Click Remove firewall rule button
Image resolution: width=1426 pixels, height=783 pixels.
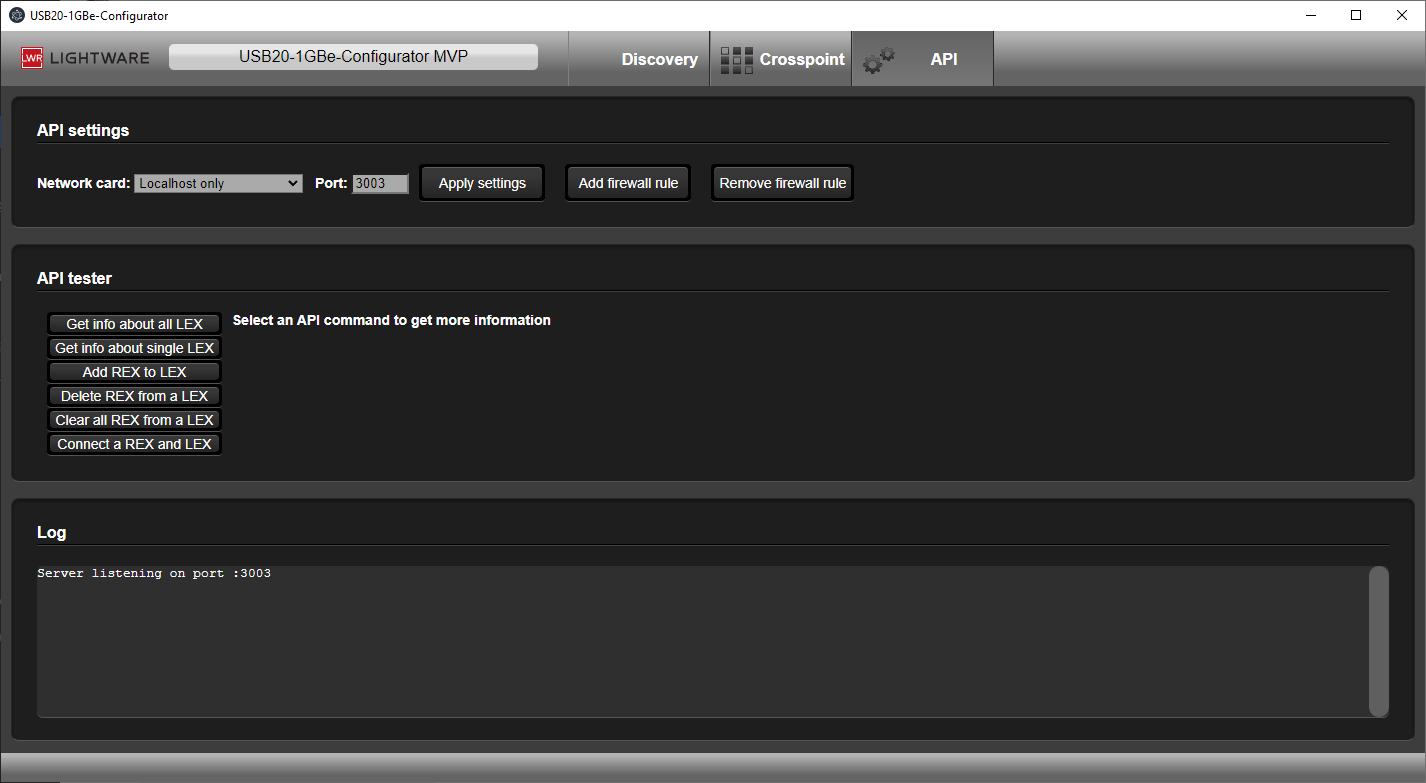[782, 183]
